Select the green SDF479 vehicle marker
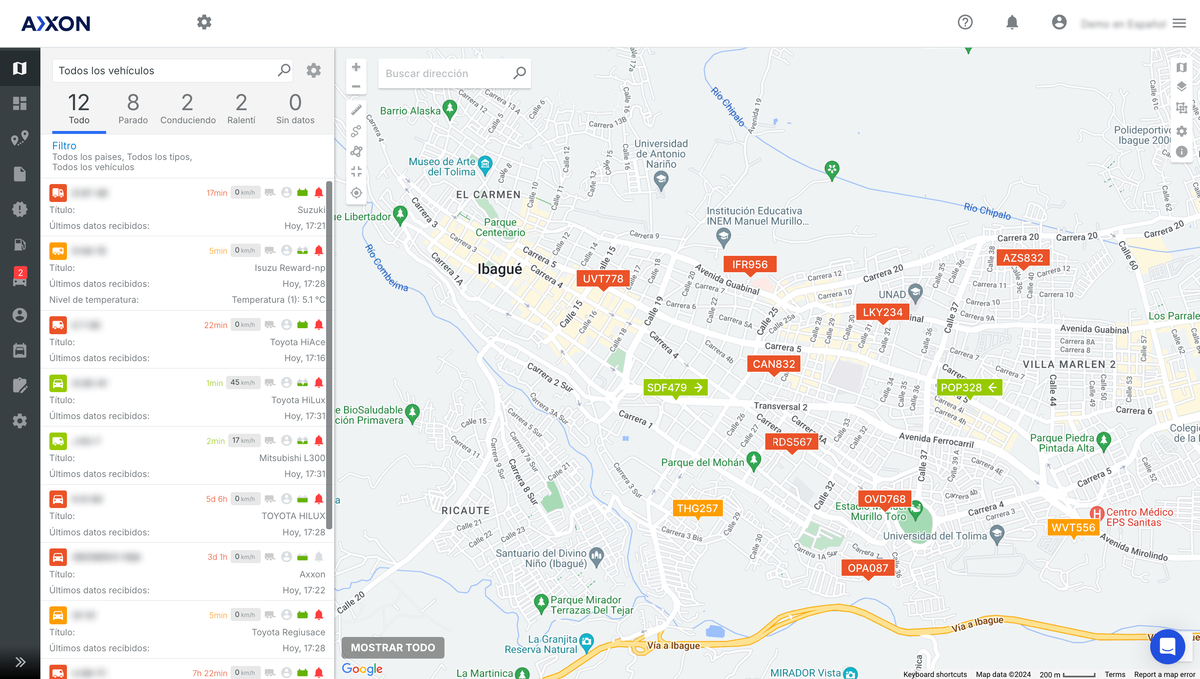Screen dimensions: 1200x679 (x=676, y=387)
